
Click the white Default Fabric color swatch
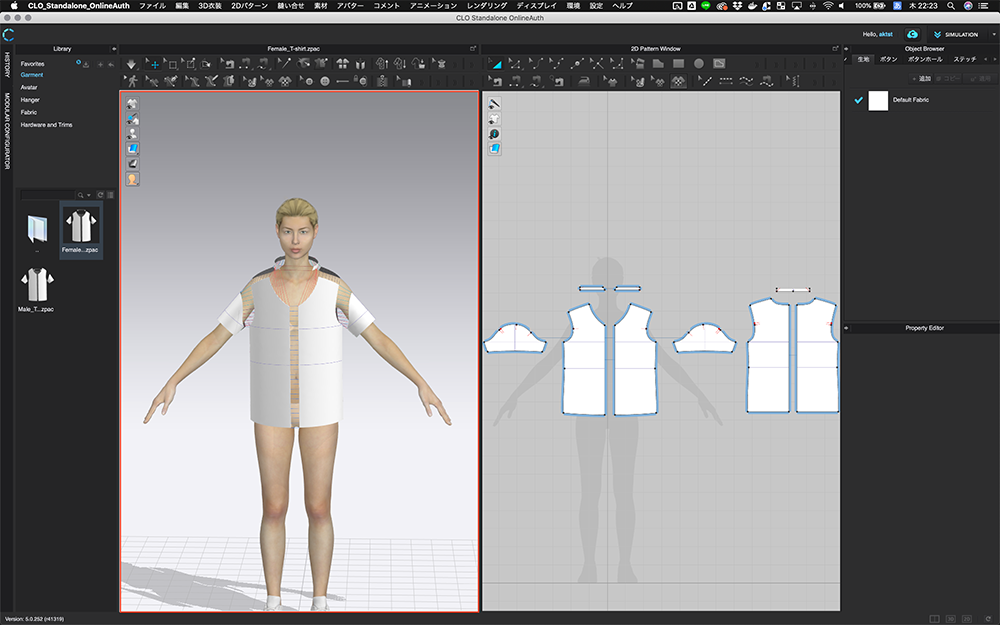pos(878,101)
